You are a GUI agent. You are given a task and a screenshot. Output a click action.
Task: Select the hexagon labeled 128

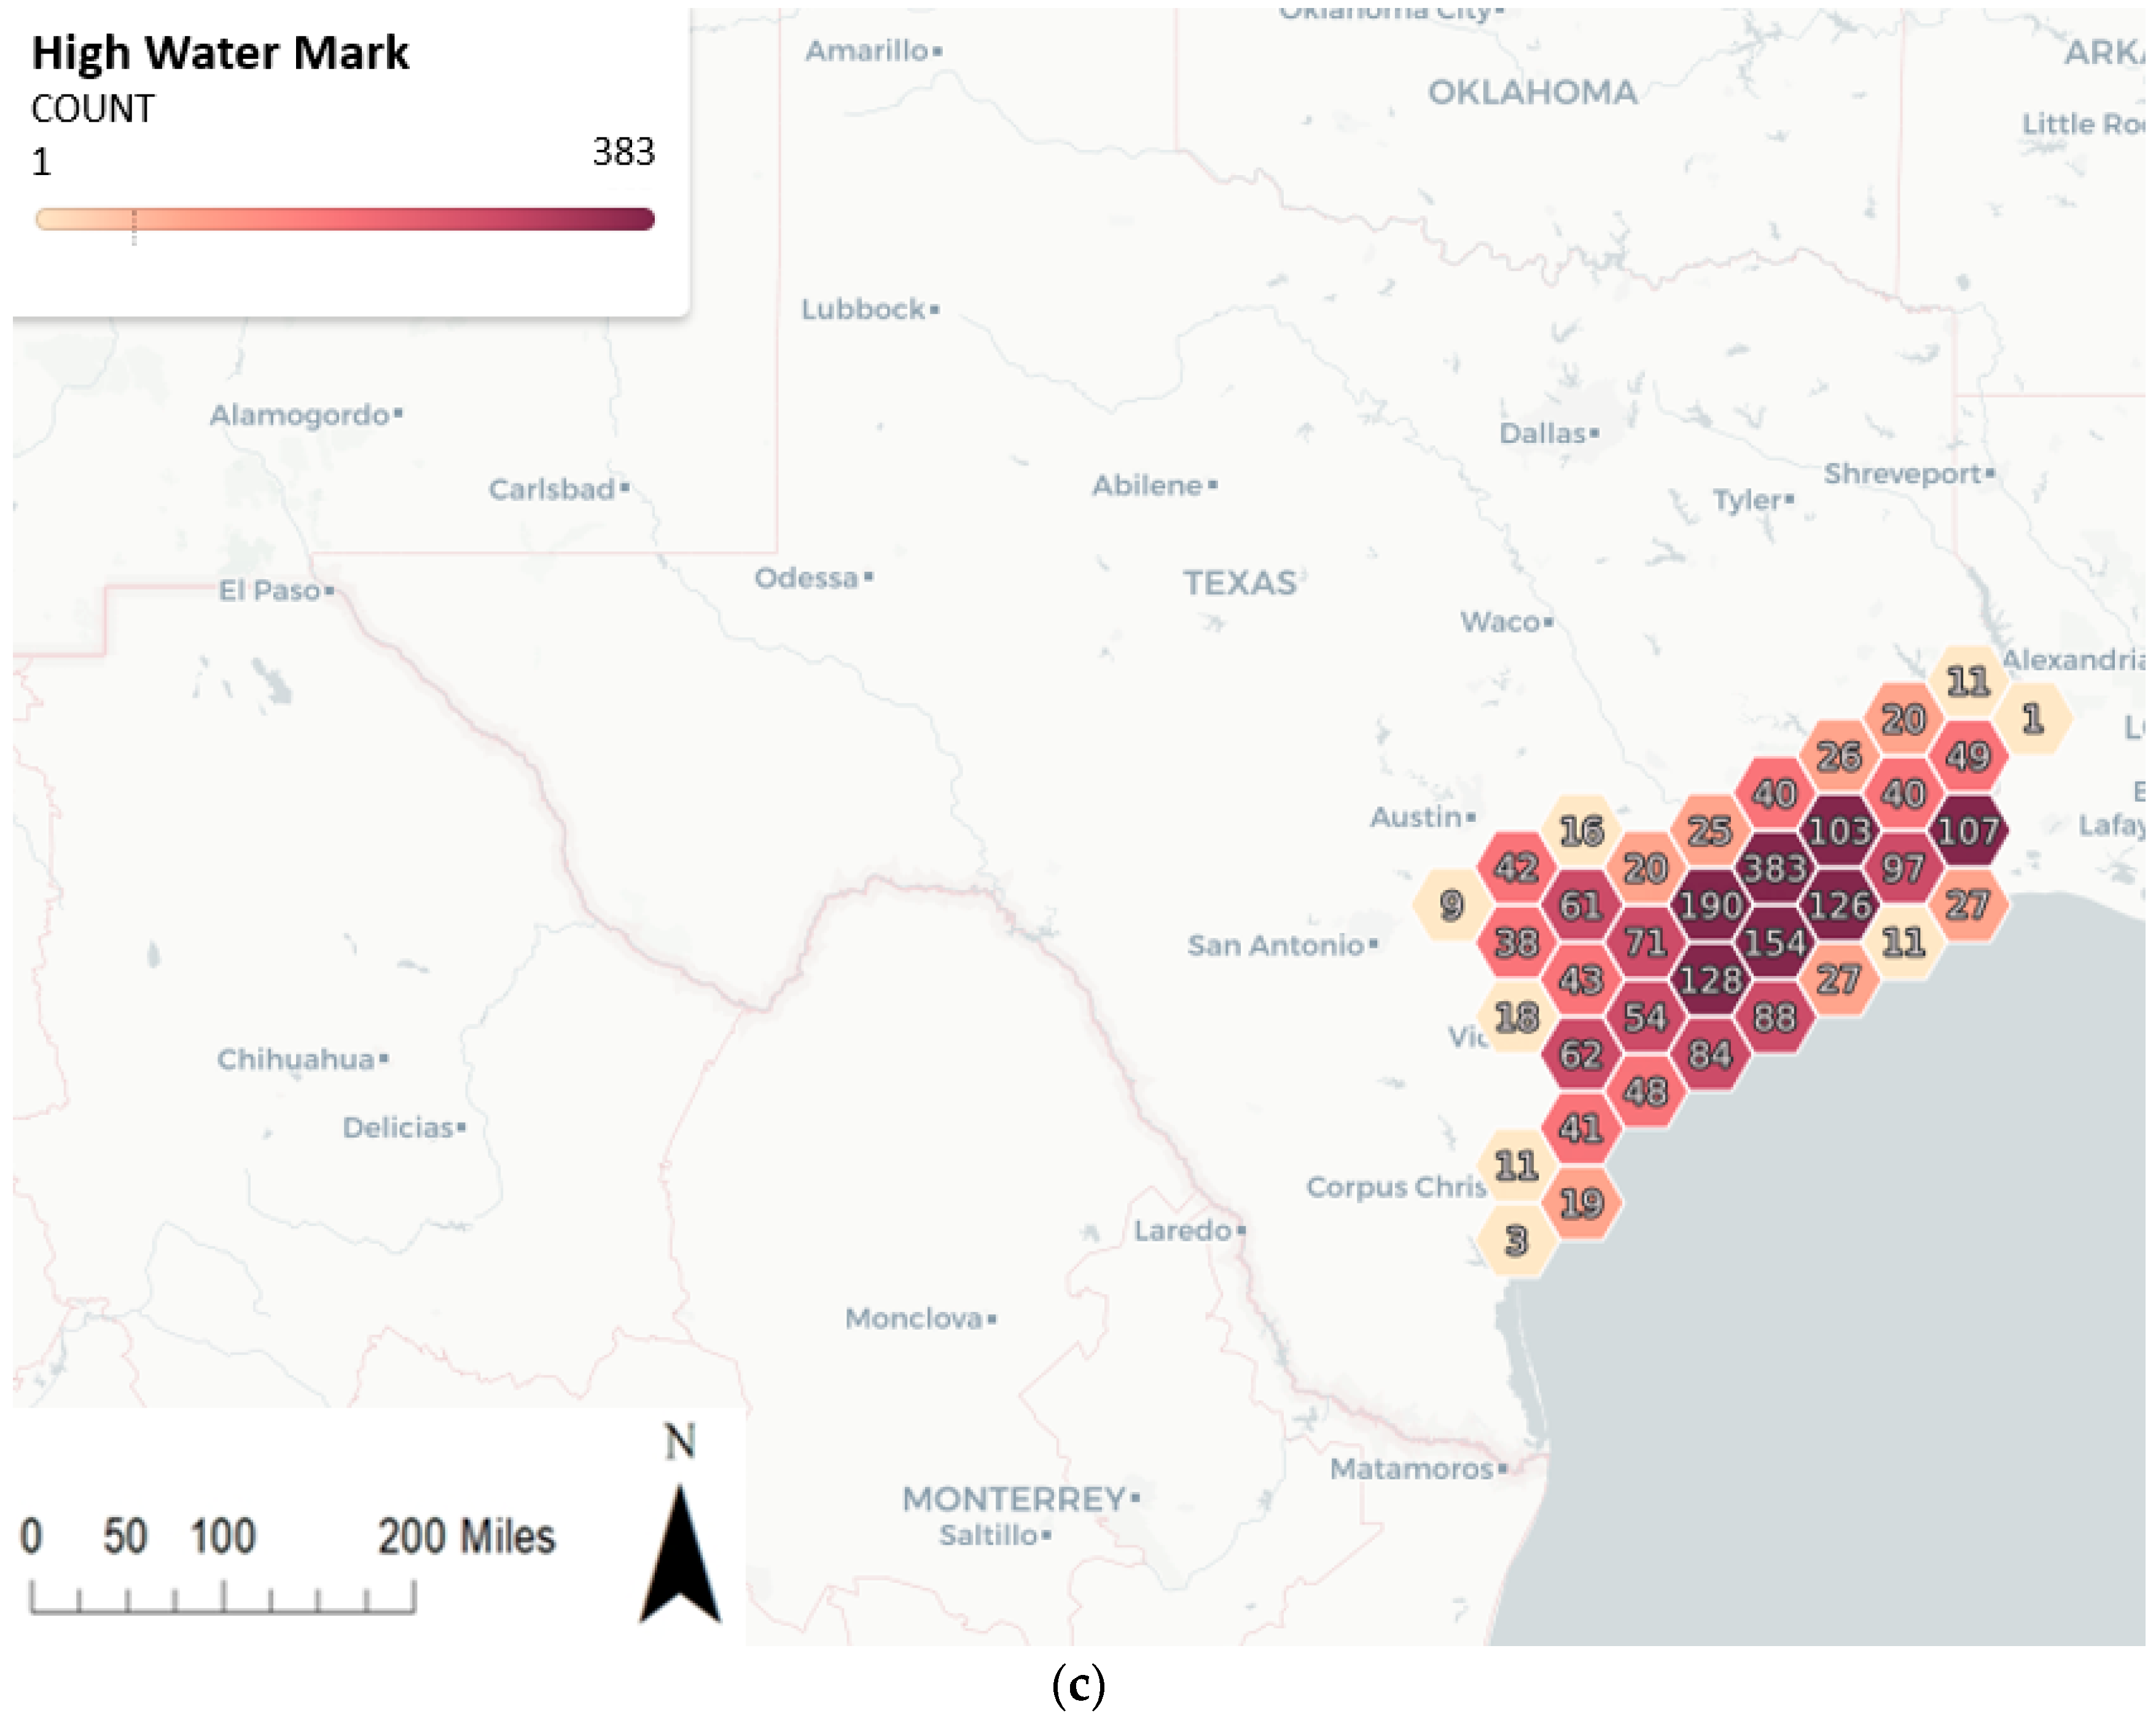[1710, 980]
